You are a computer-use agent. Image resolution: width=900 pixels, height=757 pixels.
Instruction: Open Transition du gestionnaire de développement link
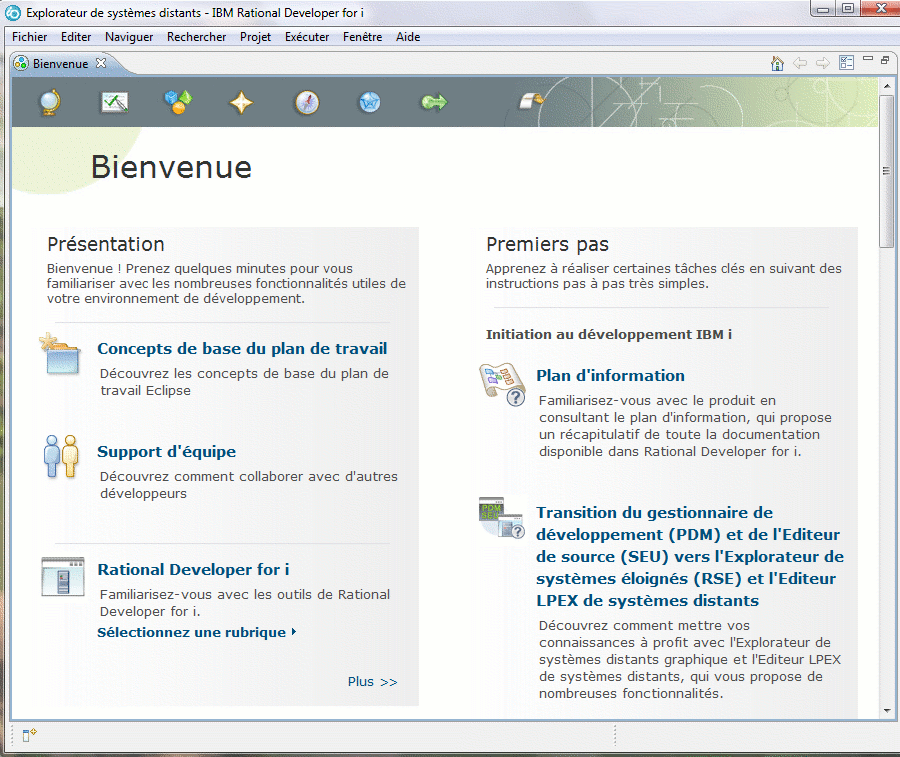[x=690, y=556]
